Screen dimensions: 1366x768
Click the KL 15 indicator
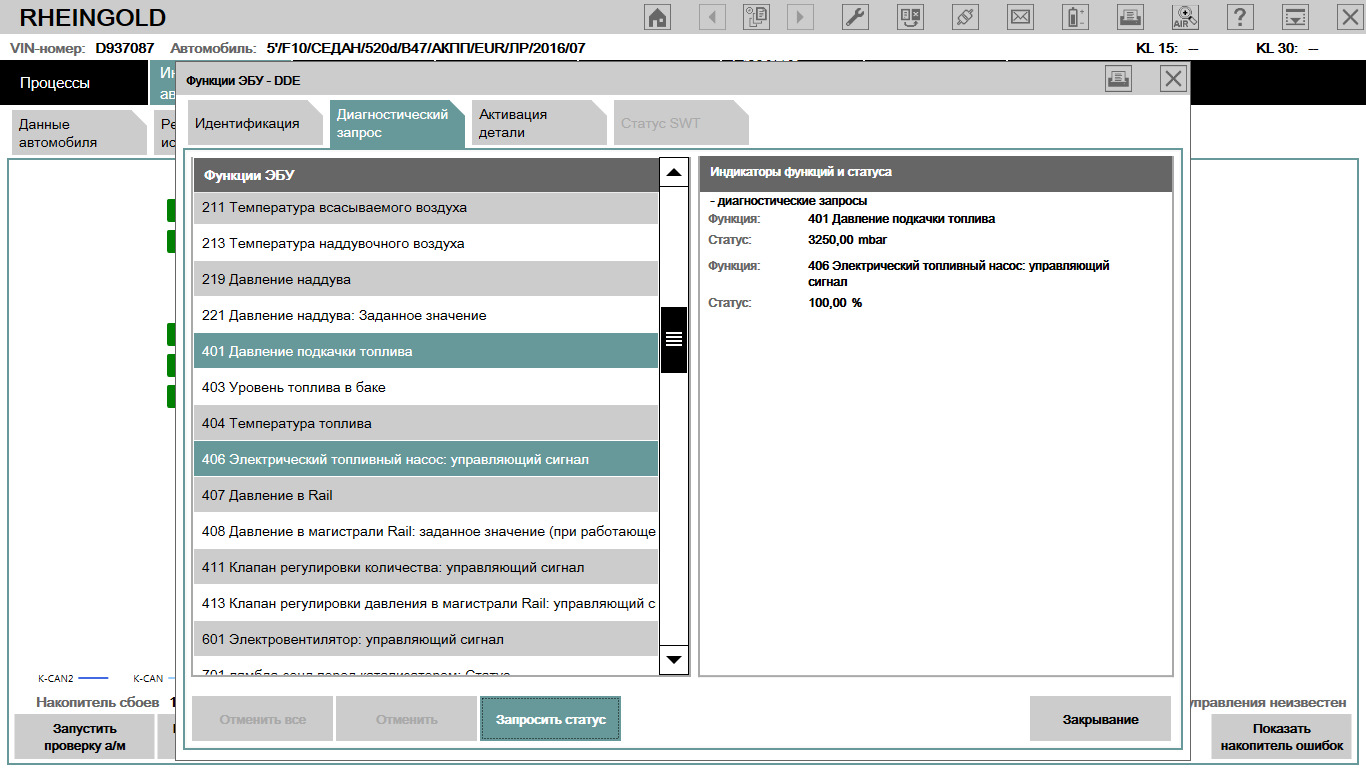tap(1167, 49)
